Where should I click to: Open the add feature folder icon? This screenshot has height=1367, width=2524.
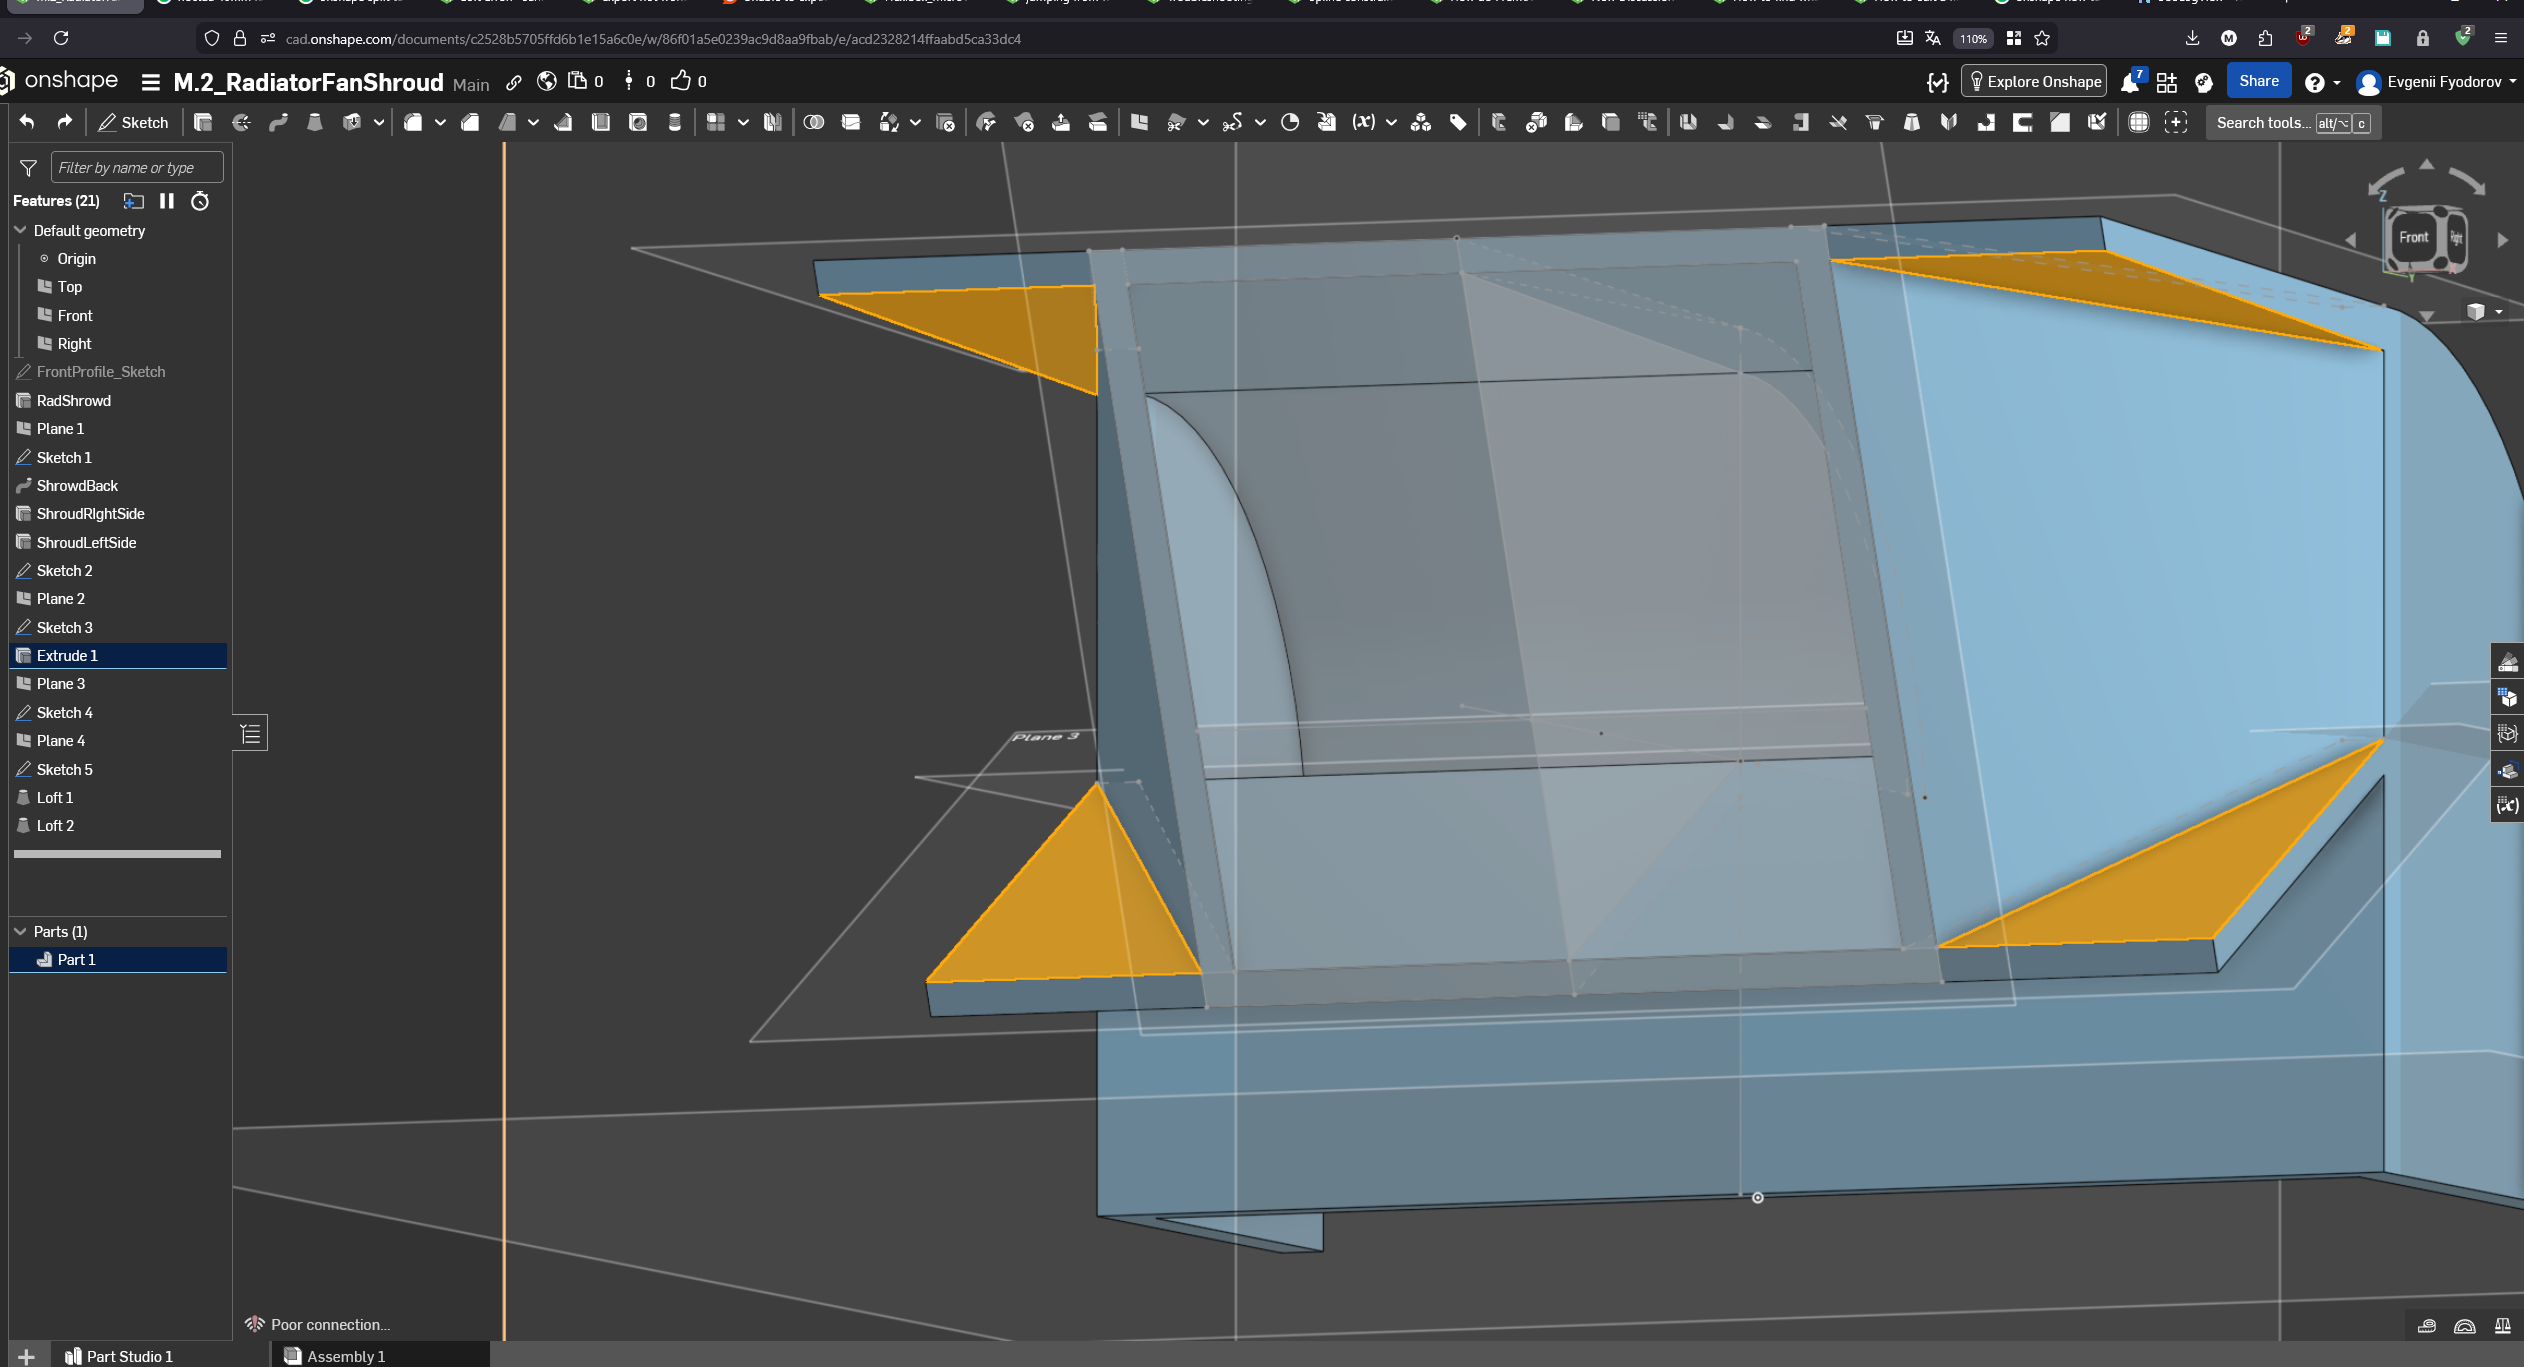(x=133, y=201)
